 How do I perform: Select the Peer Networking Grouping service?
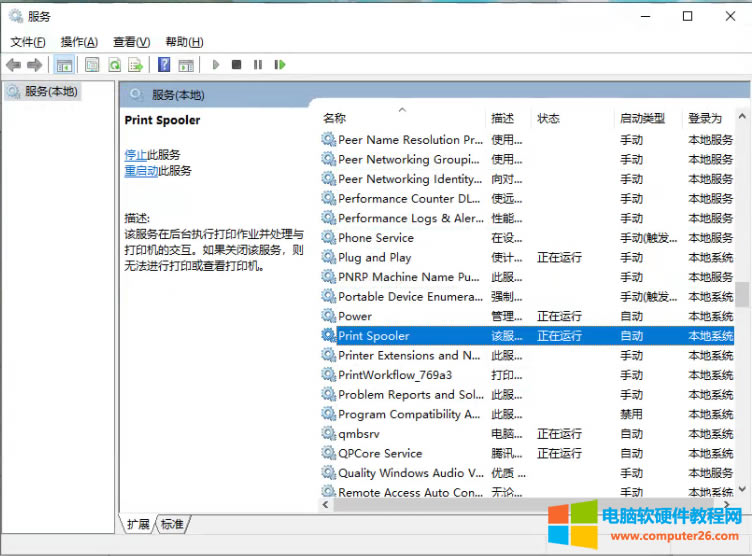click(409, 159)
